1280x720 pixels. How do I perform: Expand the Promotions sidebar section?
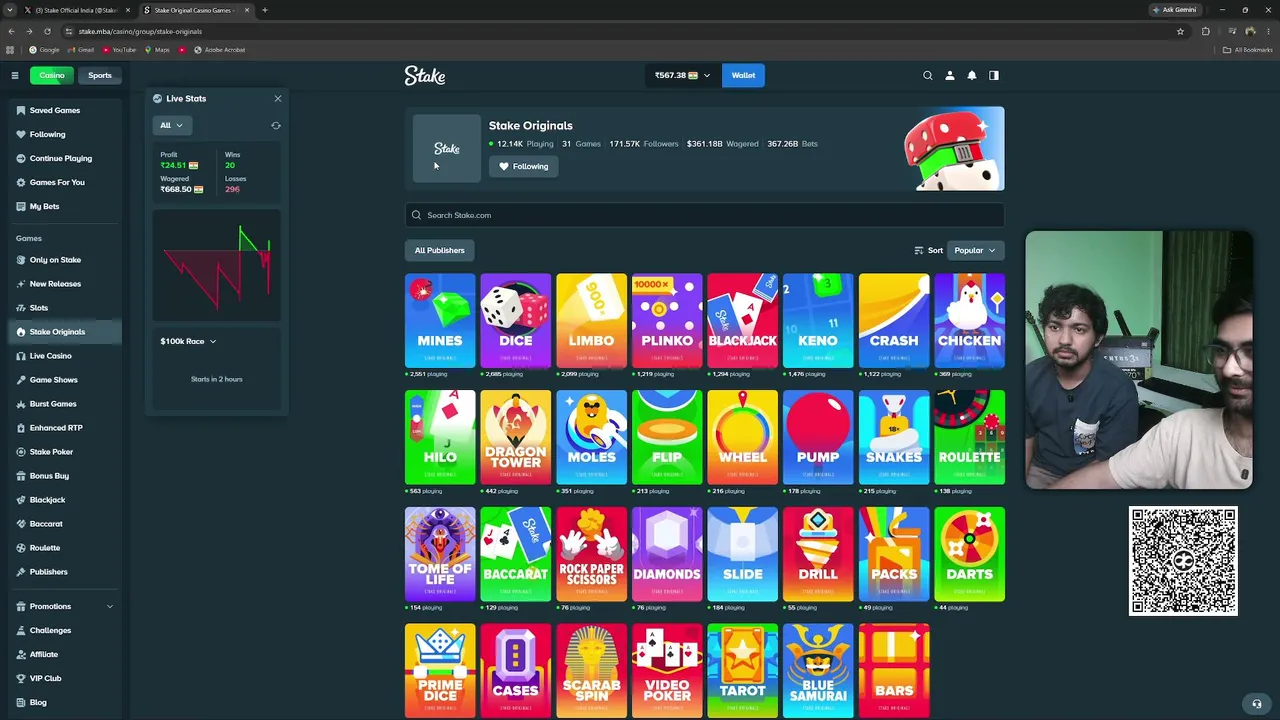tap(66, 606)
